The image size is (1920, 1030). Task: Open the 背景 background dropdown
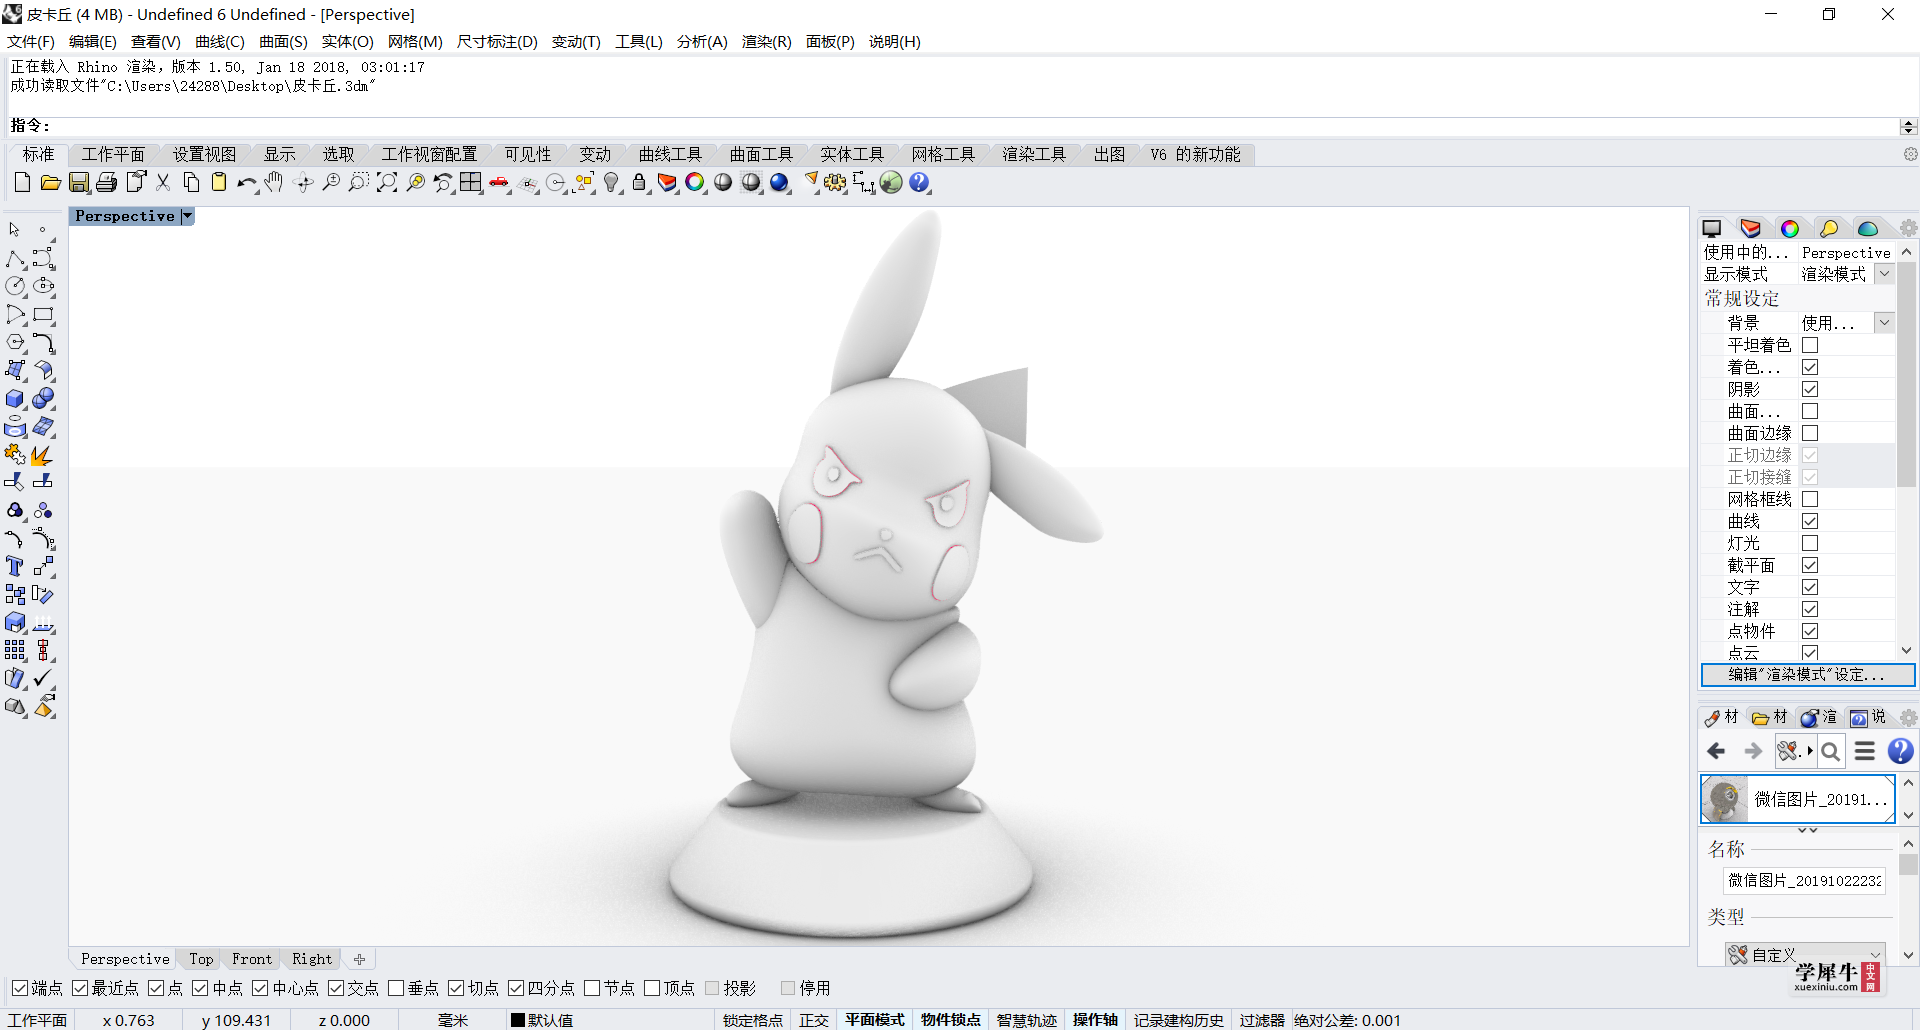[1884, 323]
